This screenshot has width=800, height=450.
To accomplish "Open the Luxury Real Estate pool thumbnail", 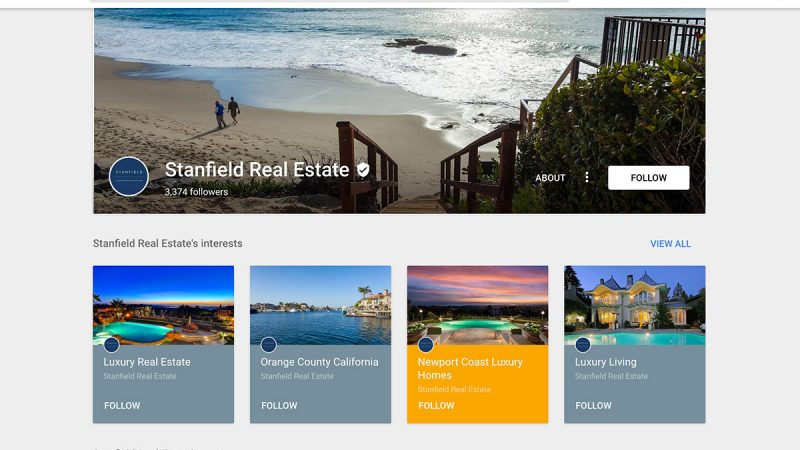I will point(163,305).
